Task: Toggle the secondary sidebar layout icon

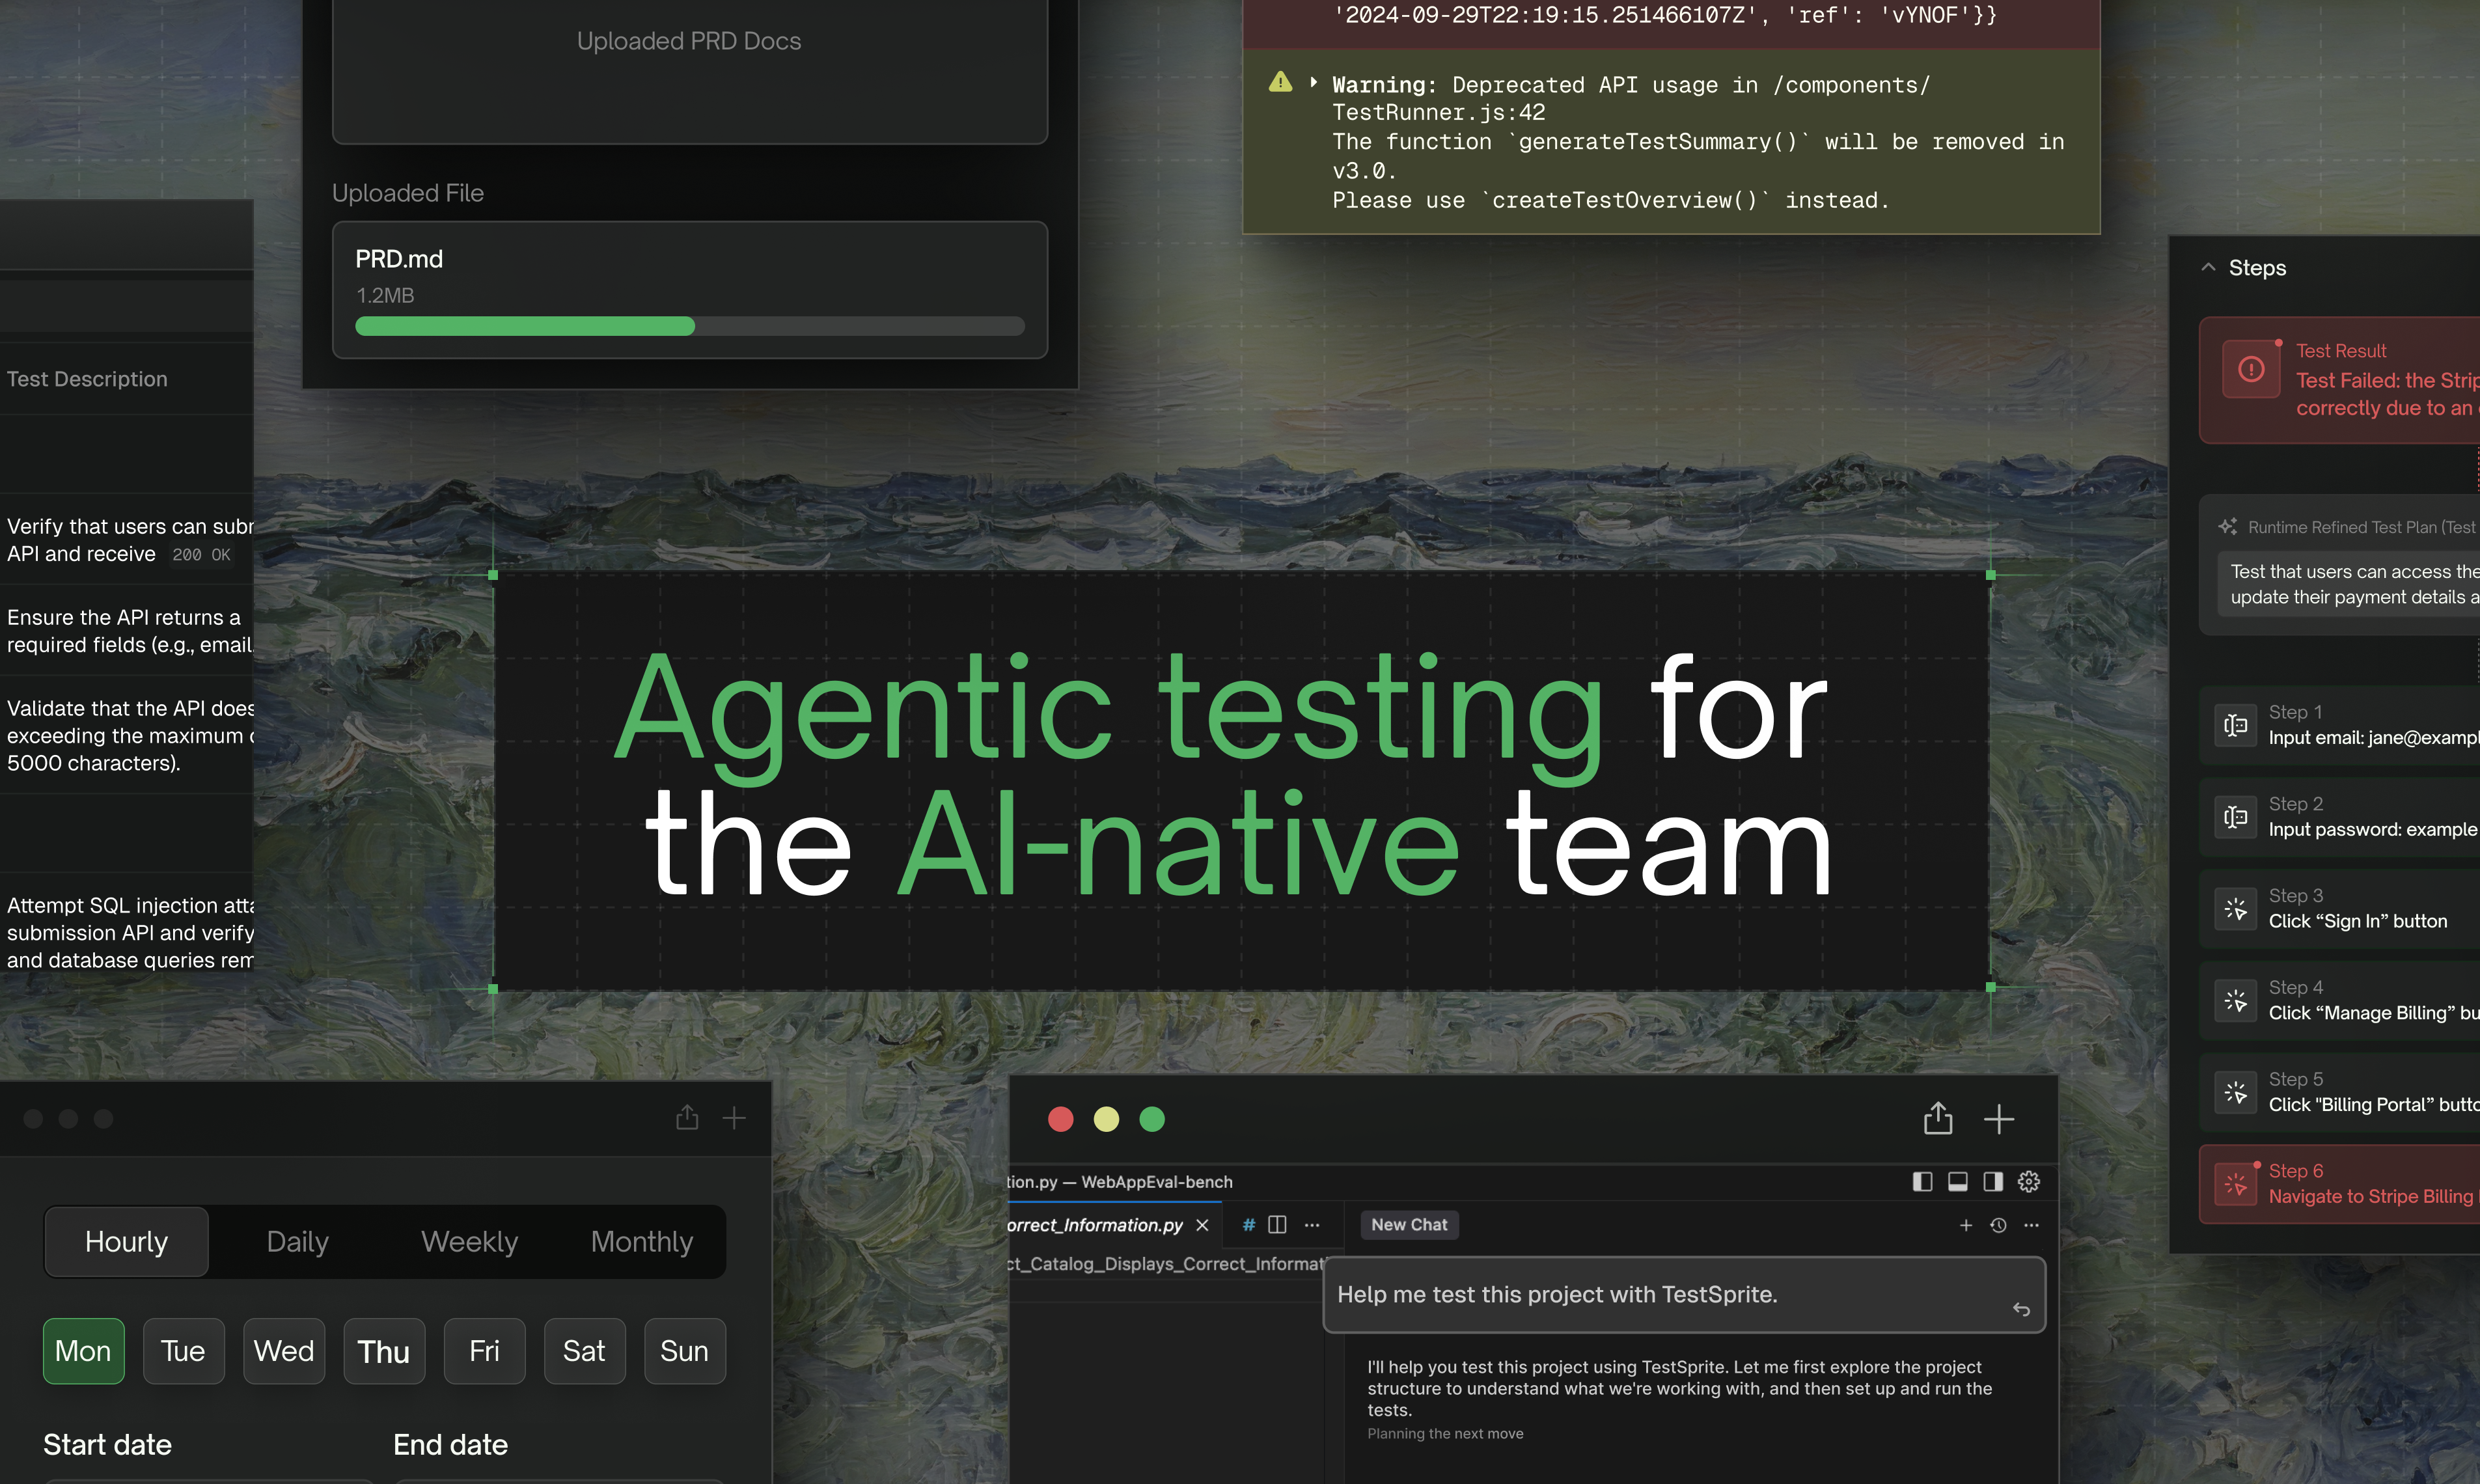Action: [x=1993, y=1183]
